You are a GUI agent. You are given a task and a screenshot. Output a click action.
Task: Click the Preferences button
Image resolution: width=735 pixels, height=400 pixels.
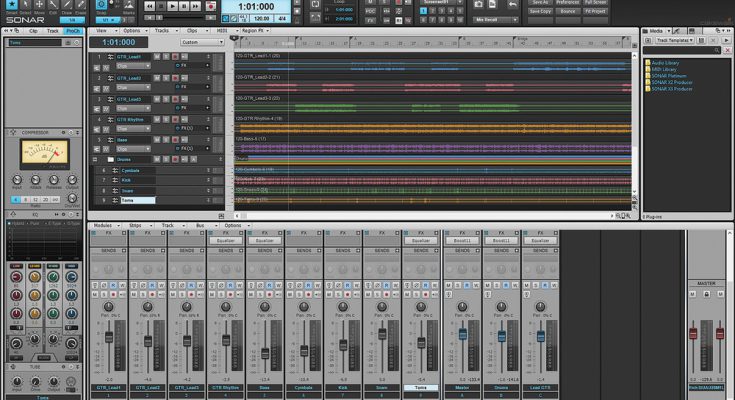click(x=567, y=3)
